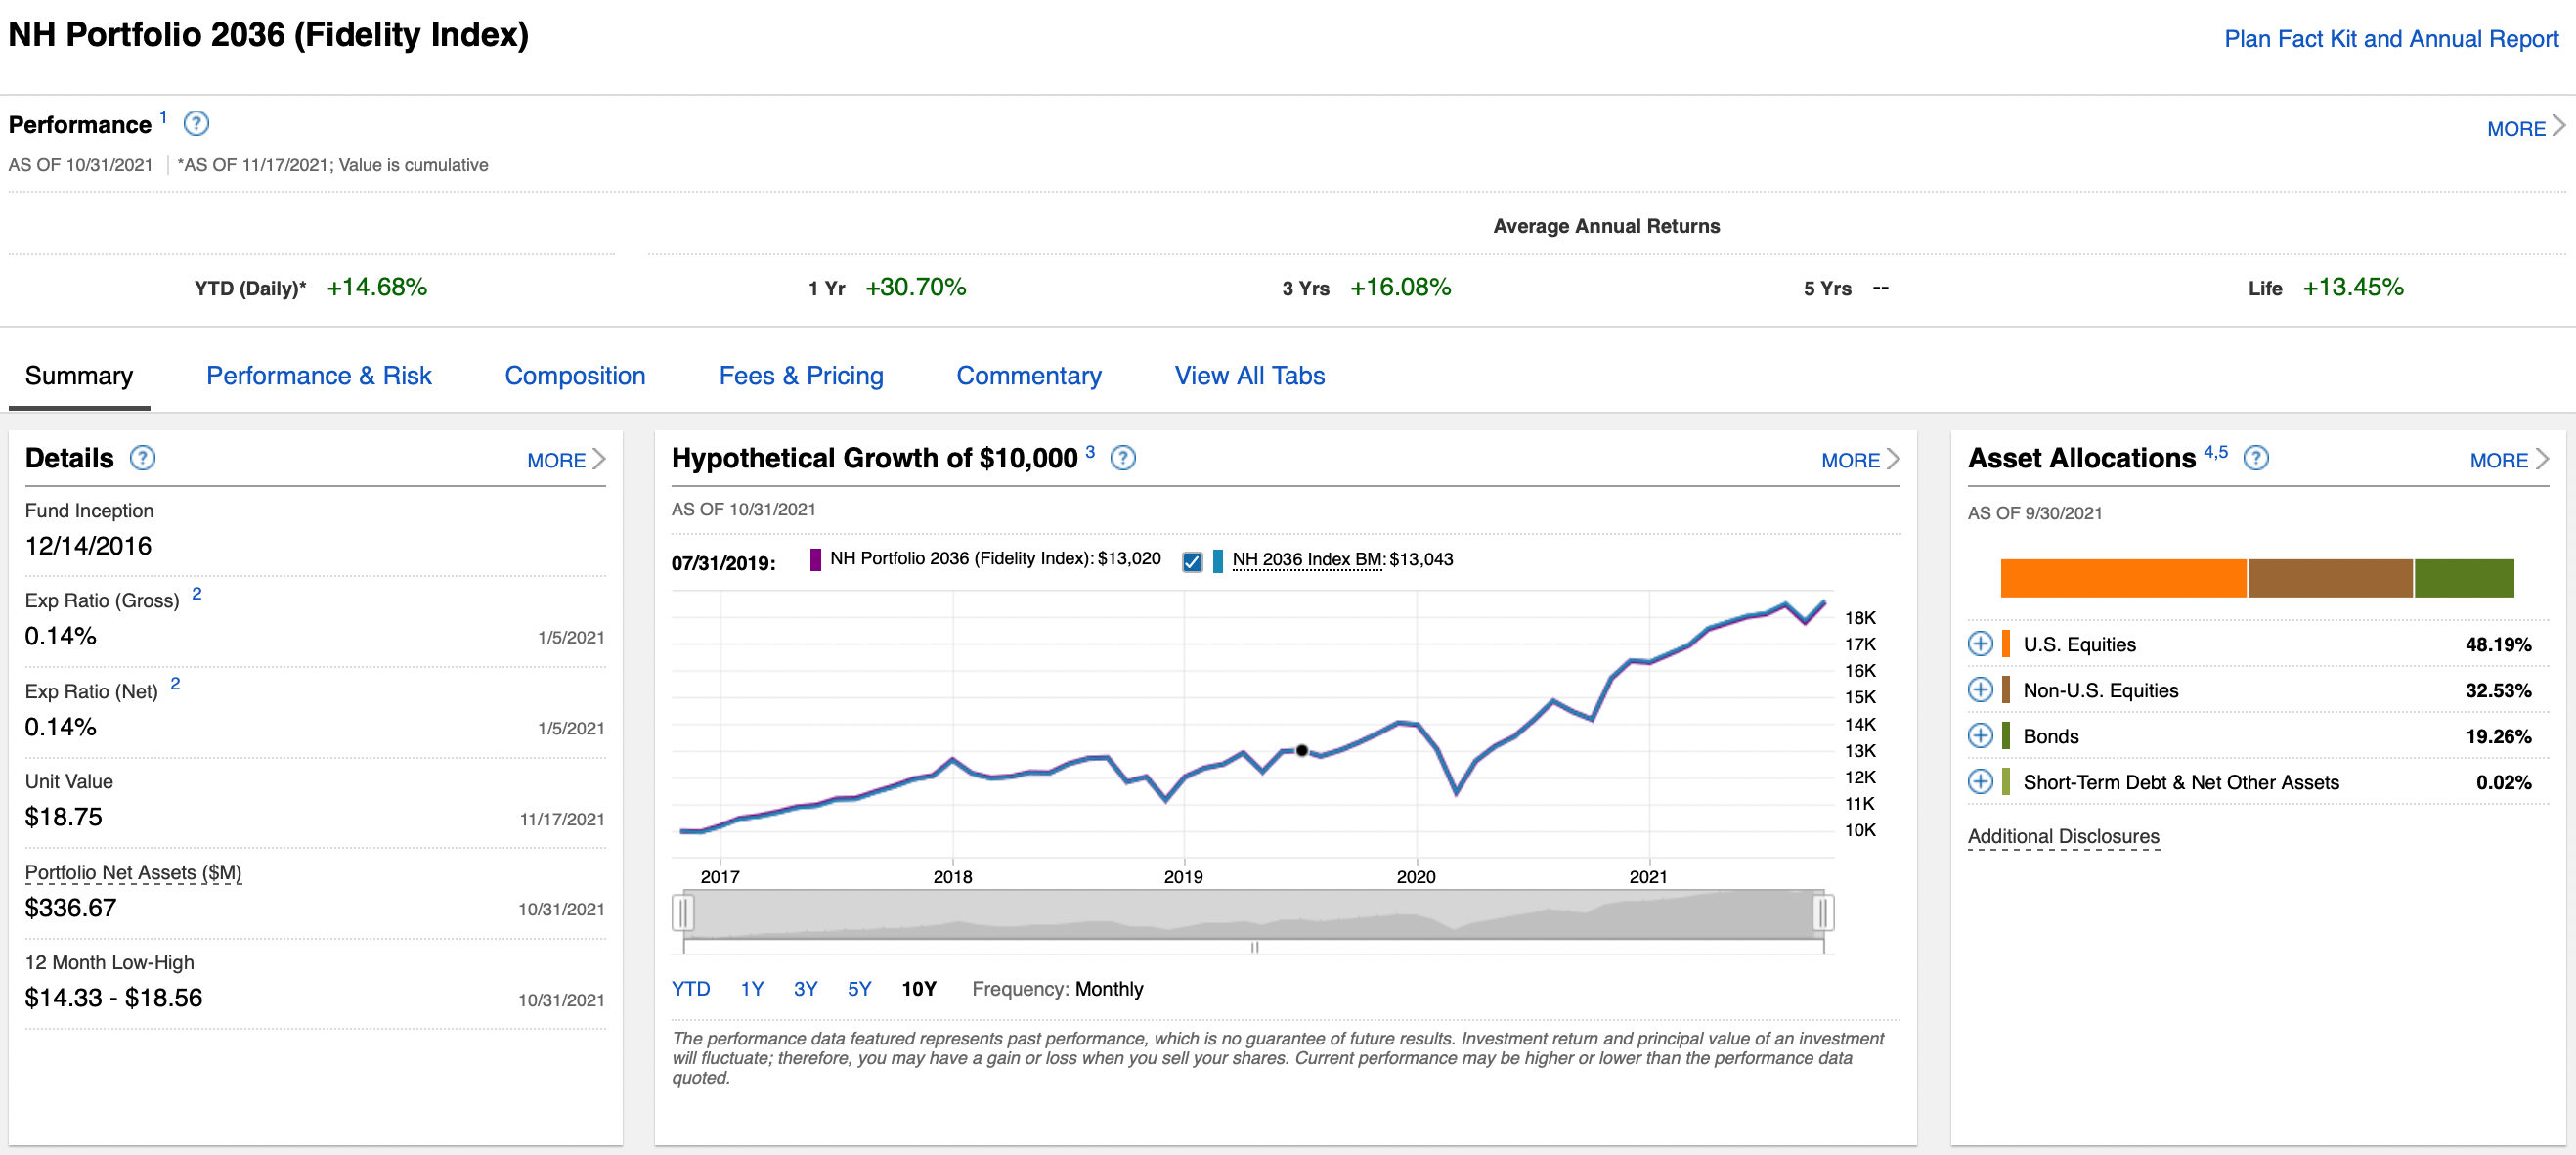Click the brown Non-U.S. Equities bar segment
Screen dimensions: 2576x1155
point(2330,578)
